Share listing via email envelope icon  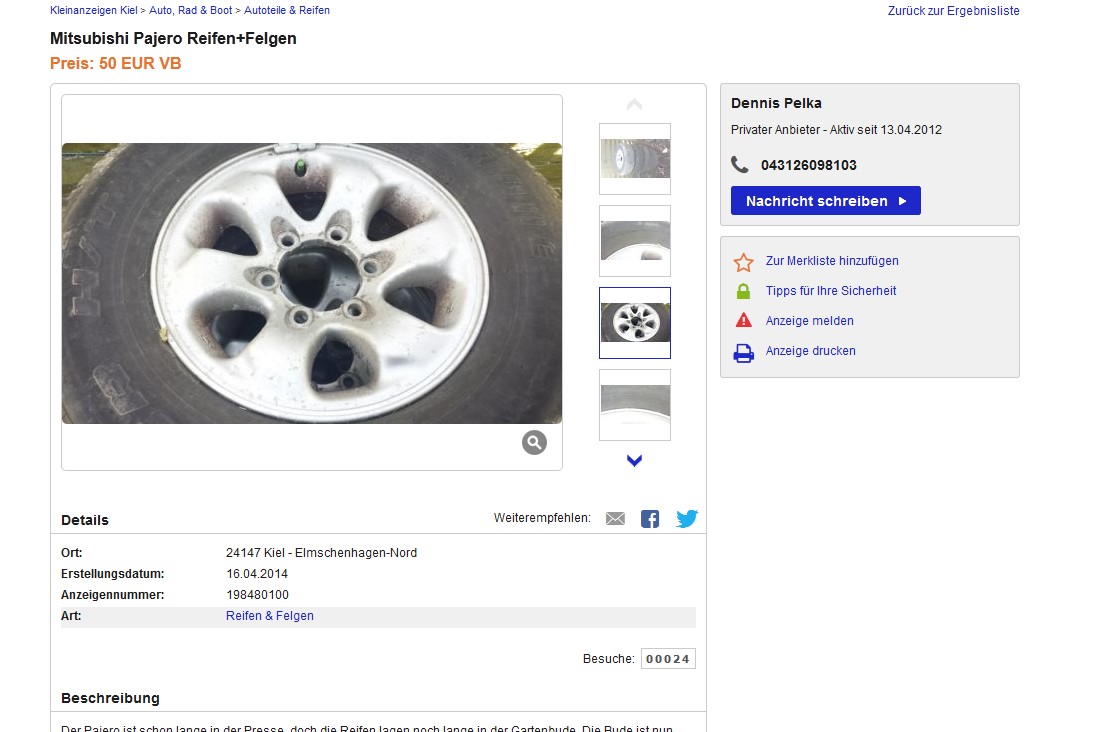(x=615, y=518)
